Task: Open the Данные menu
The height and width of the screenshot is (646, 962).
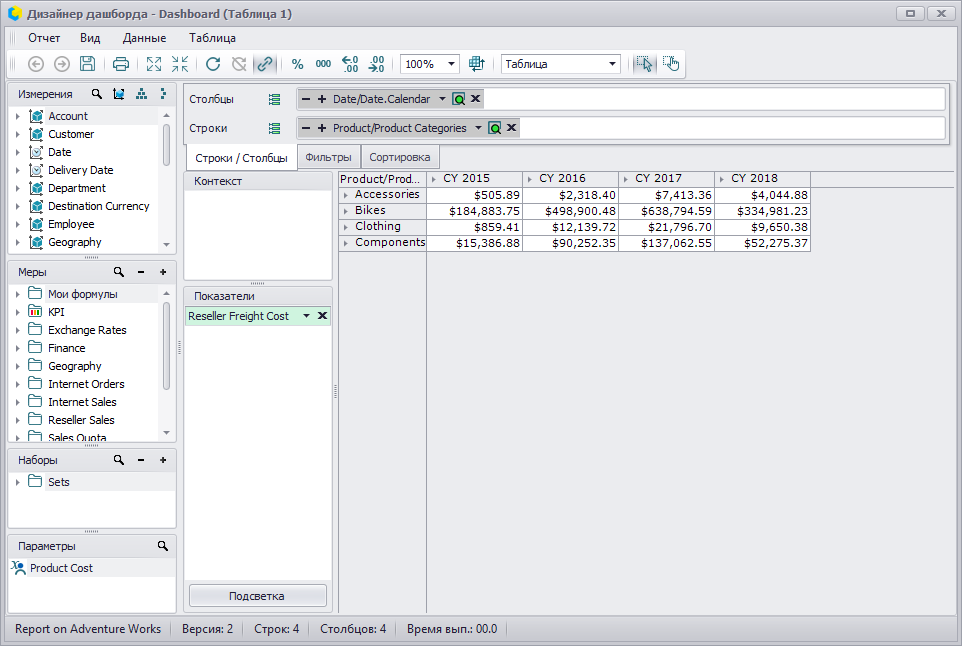Action: point(144,38)
